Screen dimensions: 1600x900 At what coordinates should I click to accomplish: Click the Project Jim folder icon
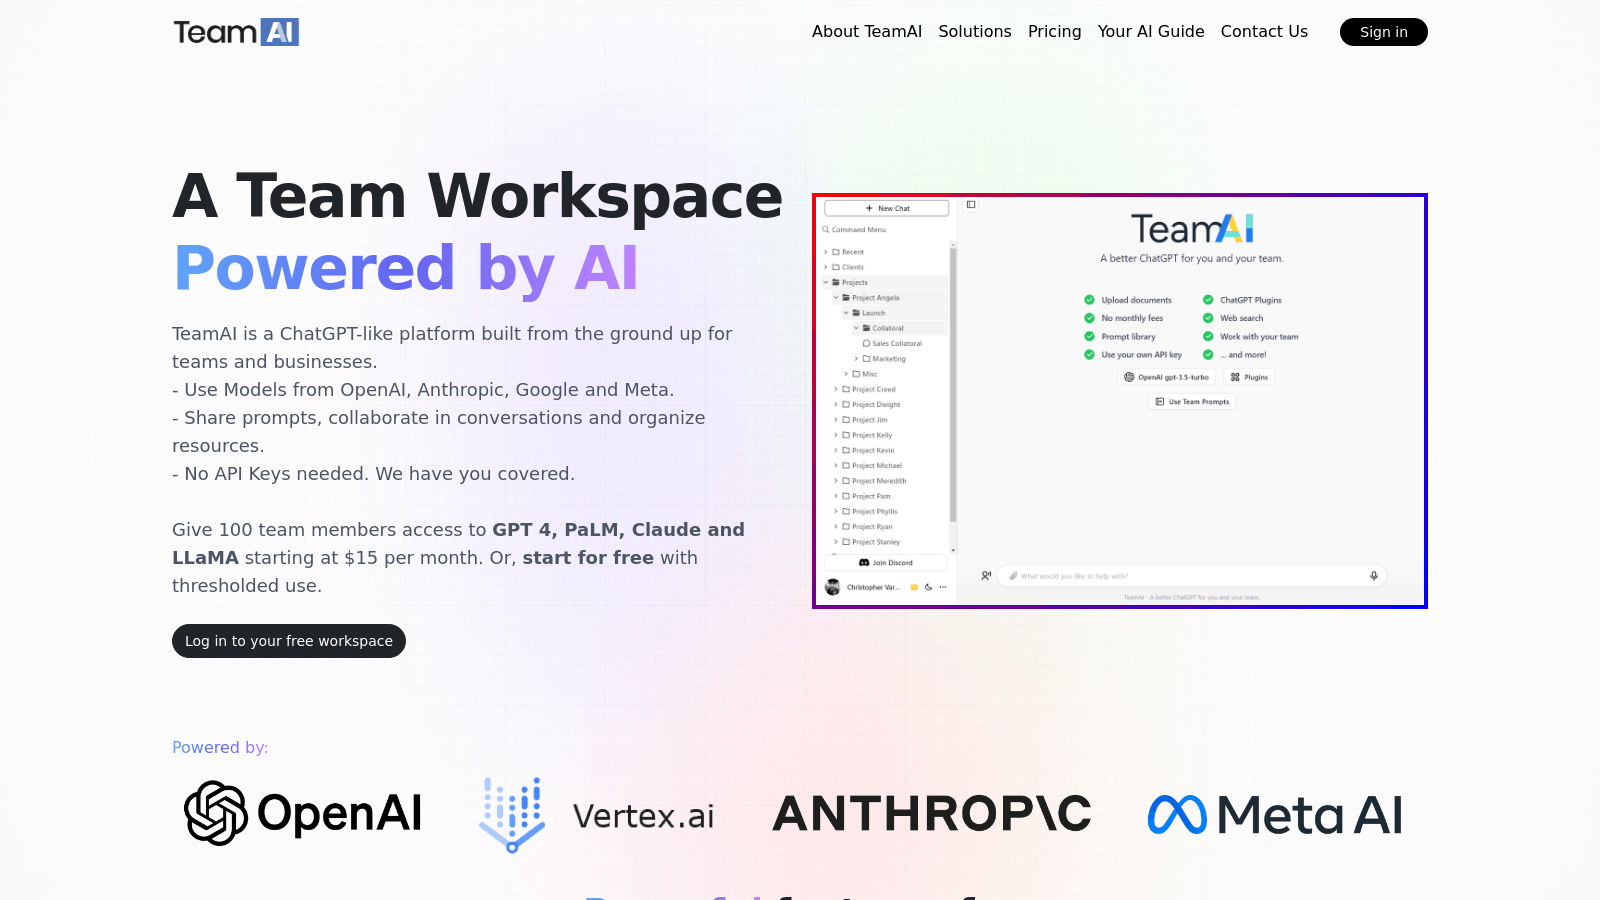pyautogui.click(x=846, y=420)
